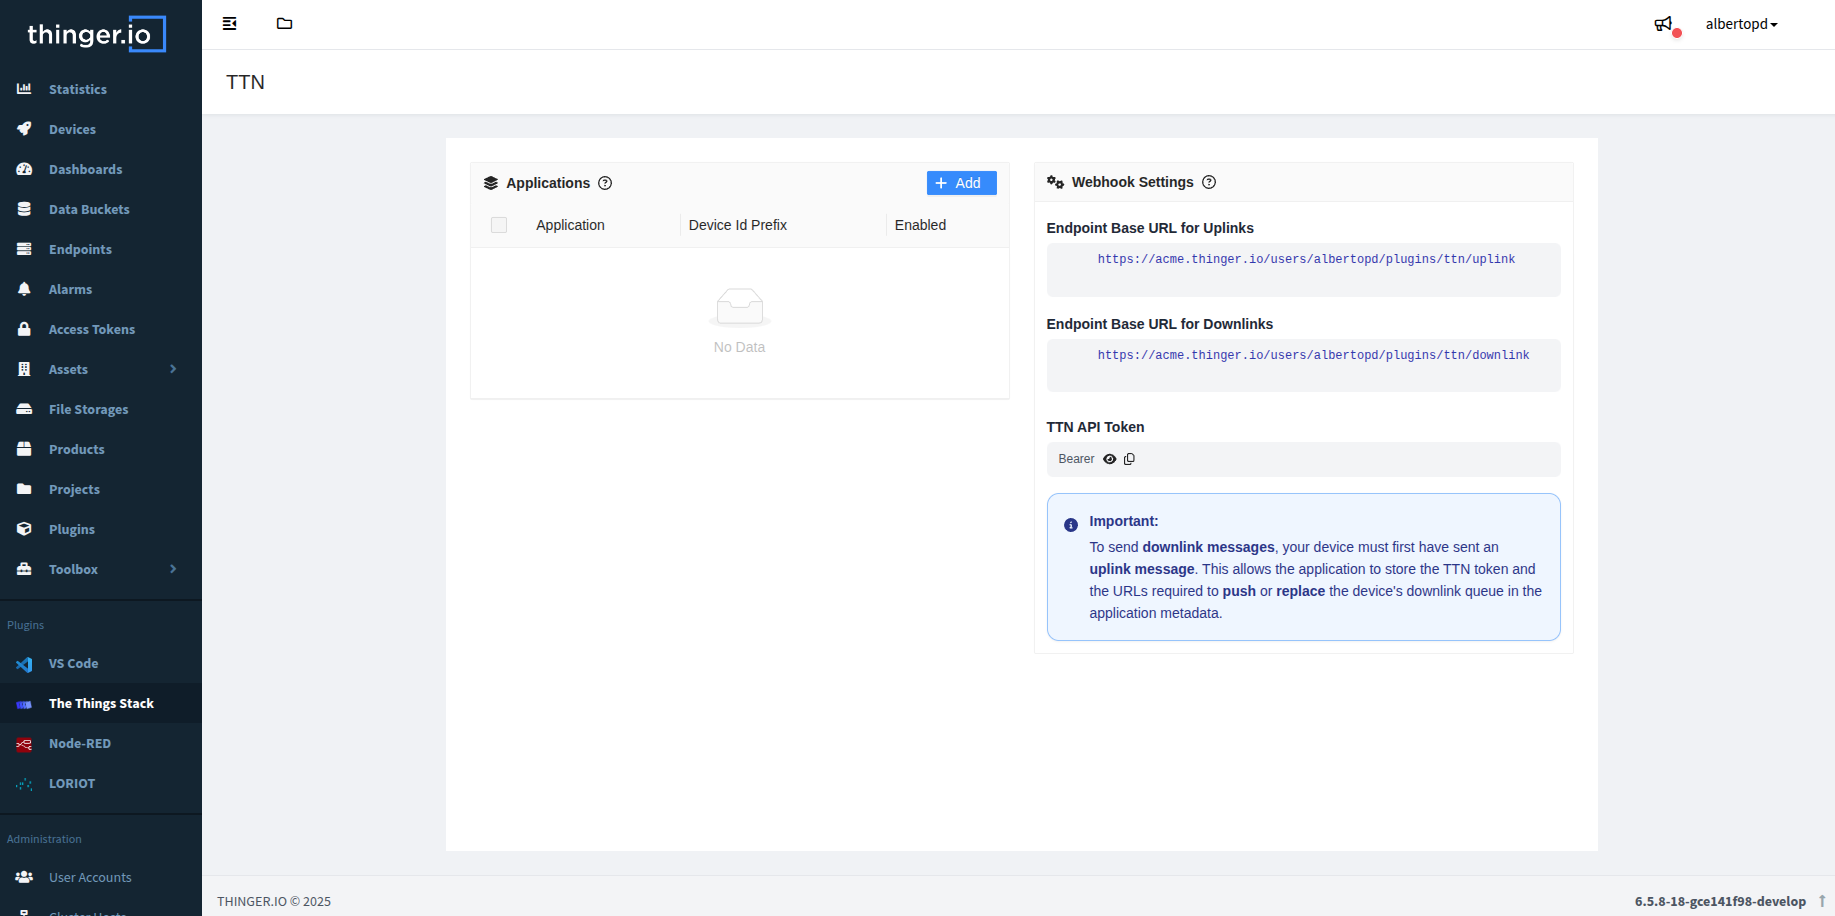Click the Projects folder icon
The height and width of the screenshot is (916, 1835).
point(24,489)
